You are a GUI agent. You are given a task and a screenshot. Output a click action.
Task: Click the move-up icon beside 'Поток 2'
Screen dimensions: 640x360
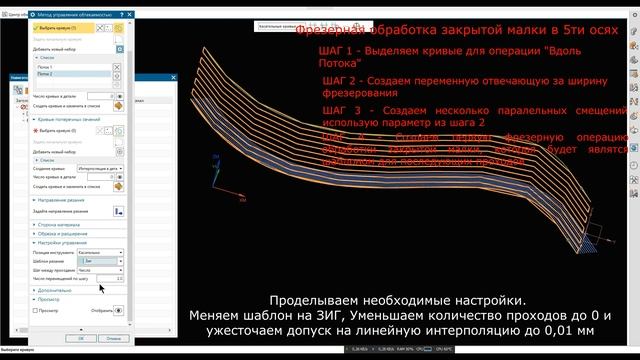[x=117, y=76]
